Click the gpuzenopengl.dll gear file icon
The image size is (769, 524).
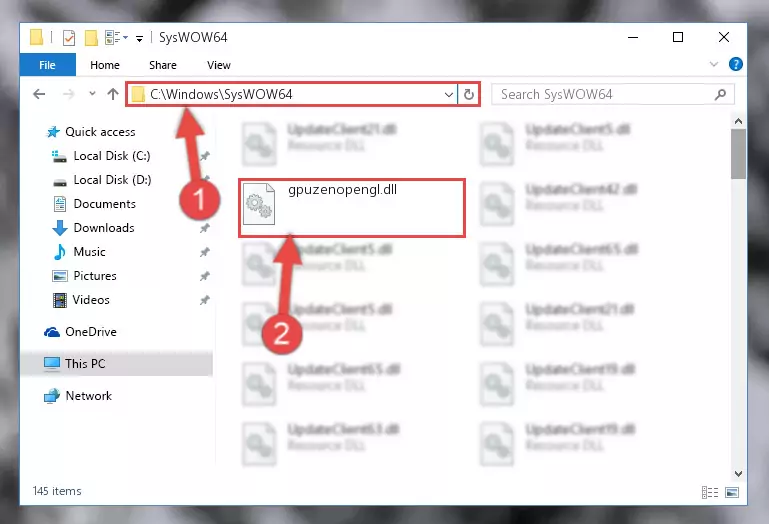point(259,204)
